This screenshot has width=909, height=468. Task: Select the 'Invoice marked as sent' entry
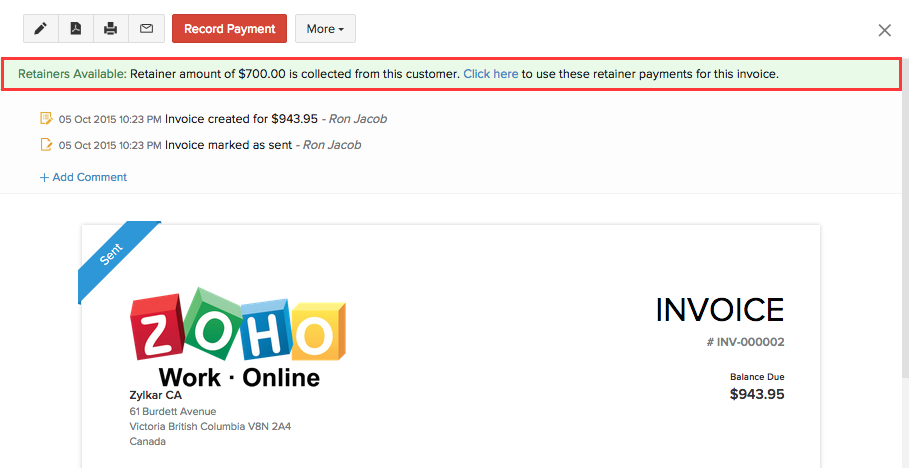(x=228, y=144)
